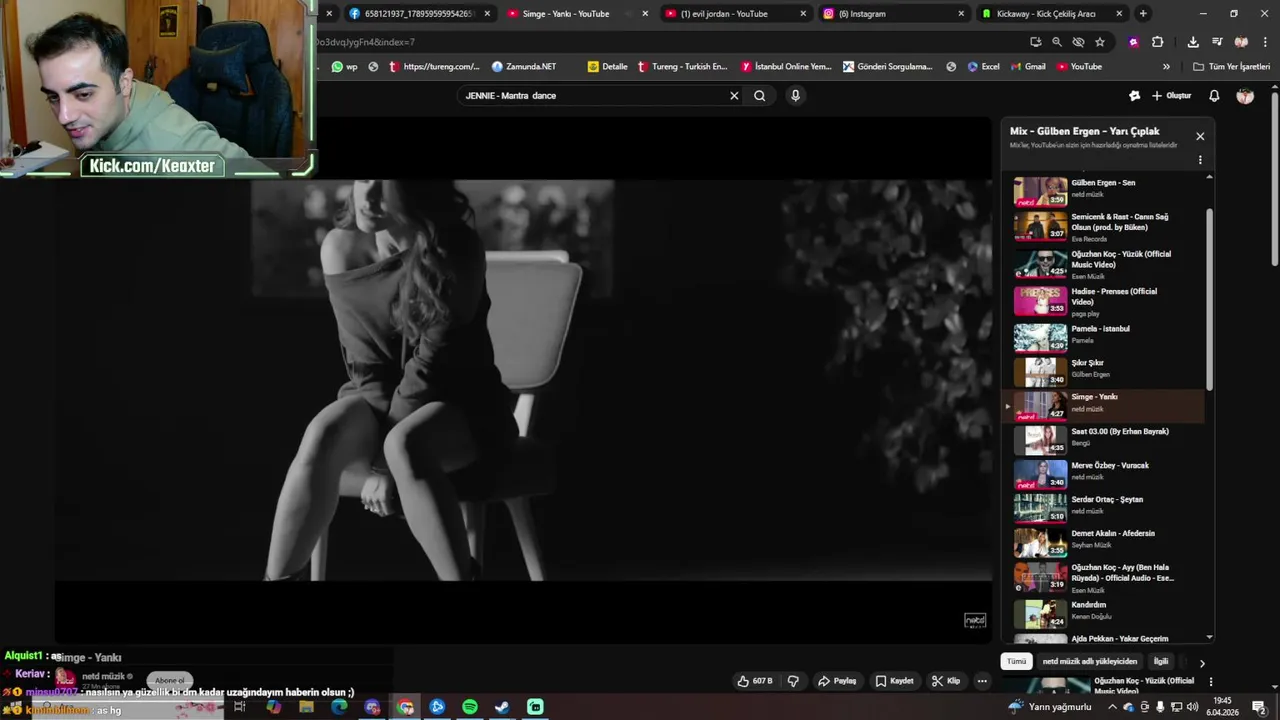
Task: Click the playlist panel scrollbar
Action: pos(1209,300)
